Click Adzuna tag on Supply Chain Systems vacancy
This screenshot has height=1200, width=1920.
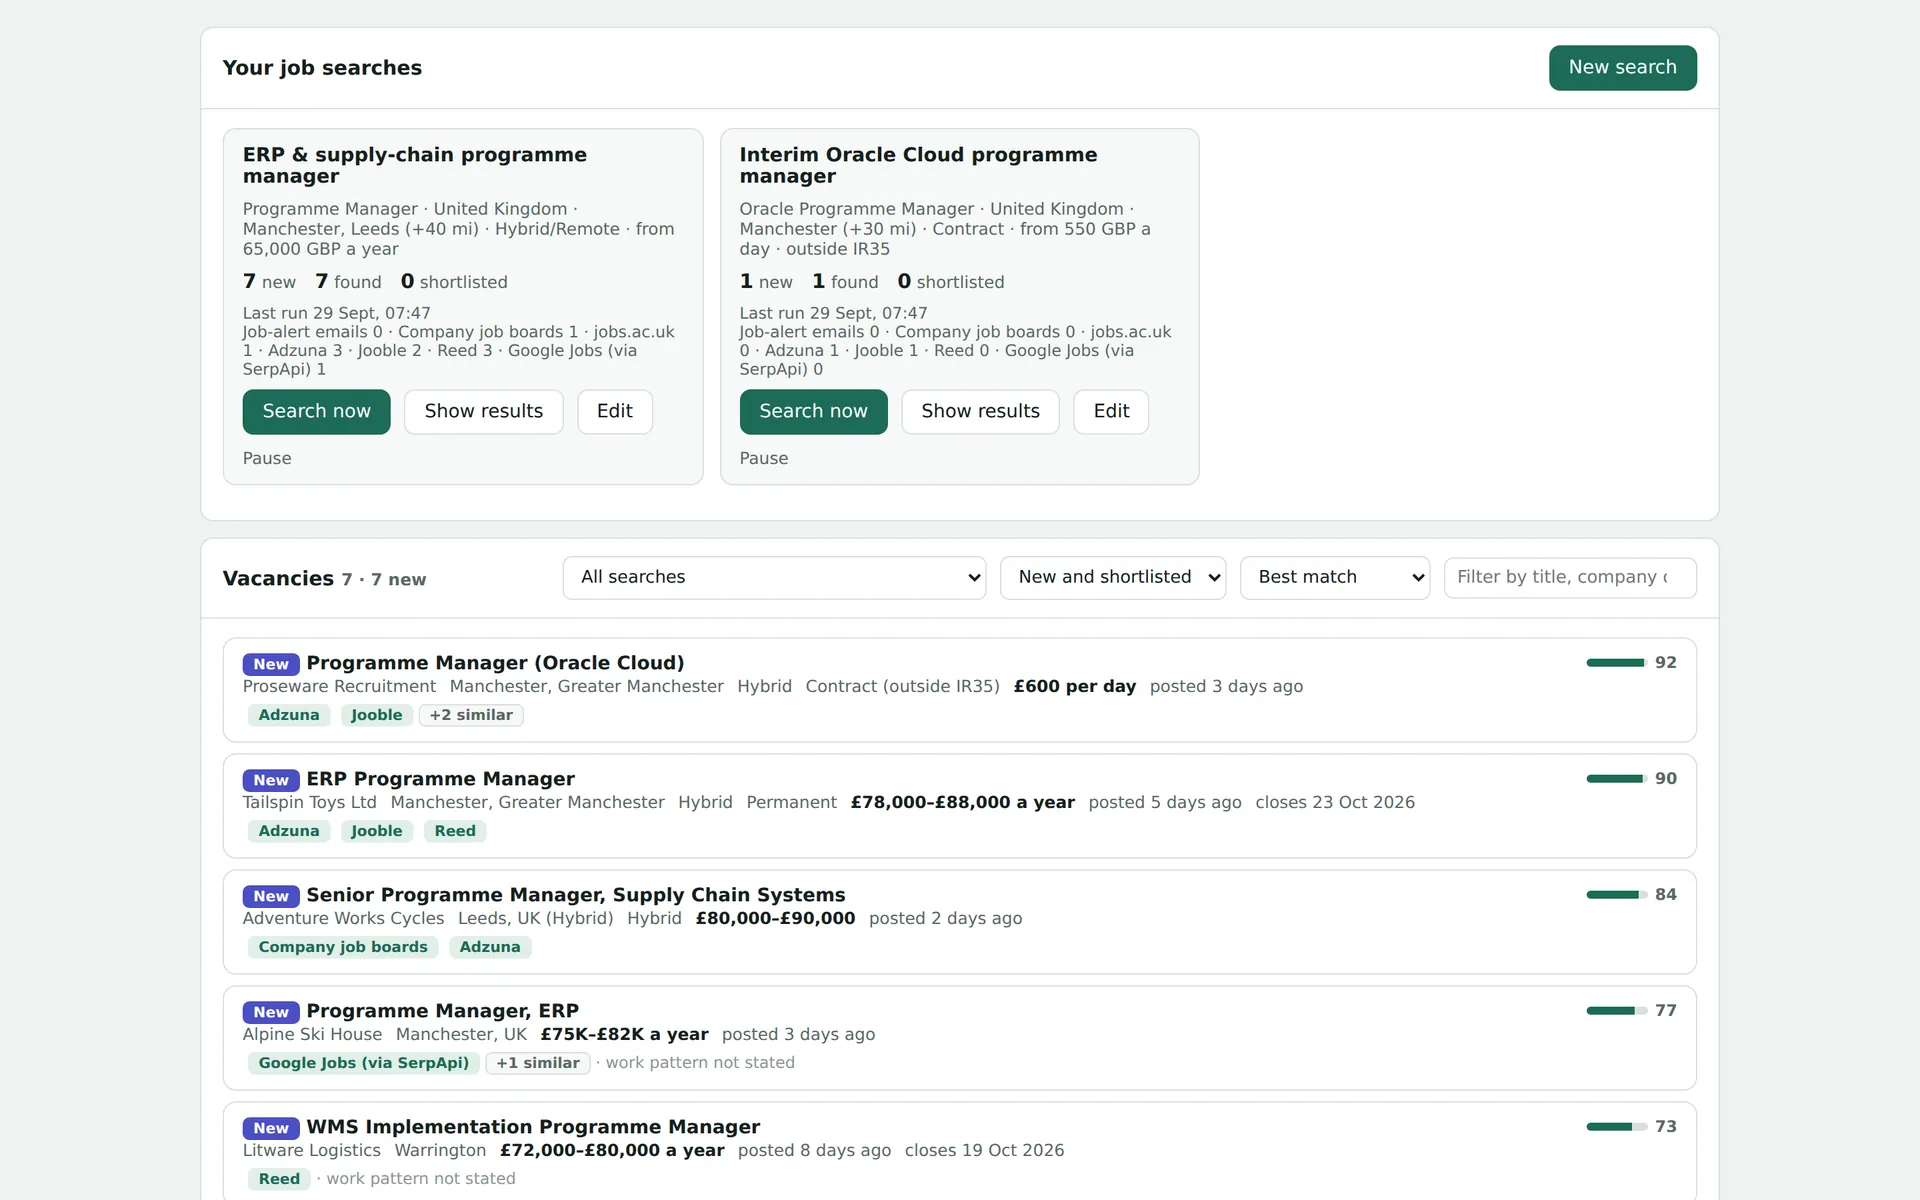coord(490,947)
